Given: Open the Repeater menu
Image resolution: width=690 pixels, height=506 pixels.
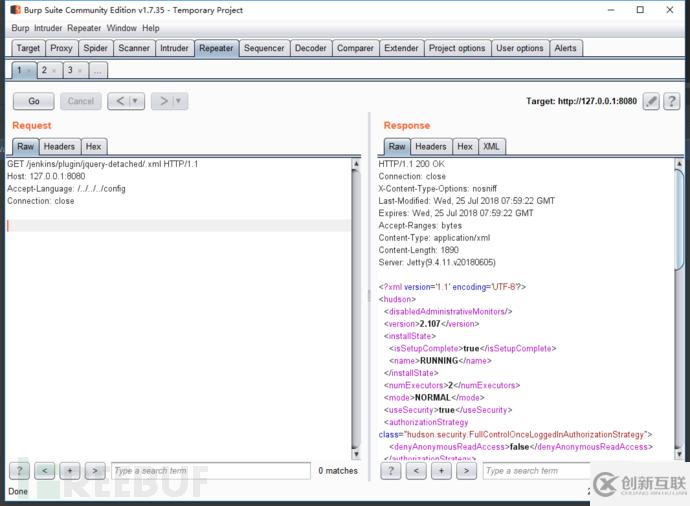Looking at the screenshot, I should 84,28.
